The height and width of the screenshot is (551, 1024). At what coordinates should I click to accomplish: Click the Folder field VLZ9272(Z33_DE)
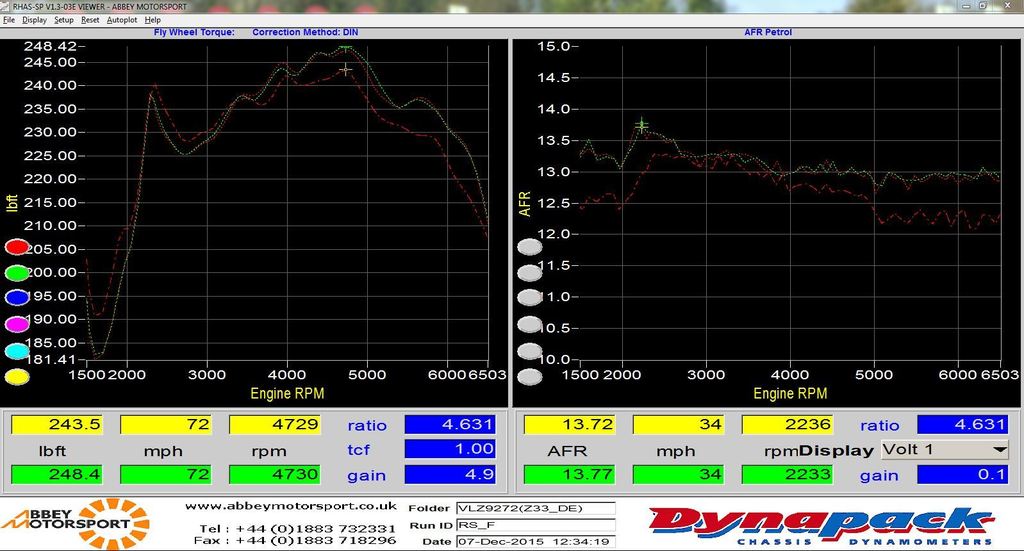[x=536, y=508]
